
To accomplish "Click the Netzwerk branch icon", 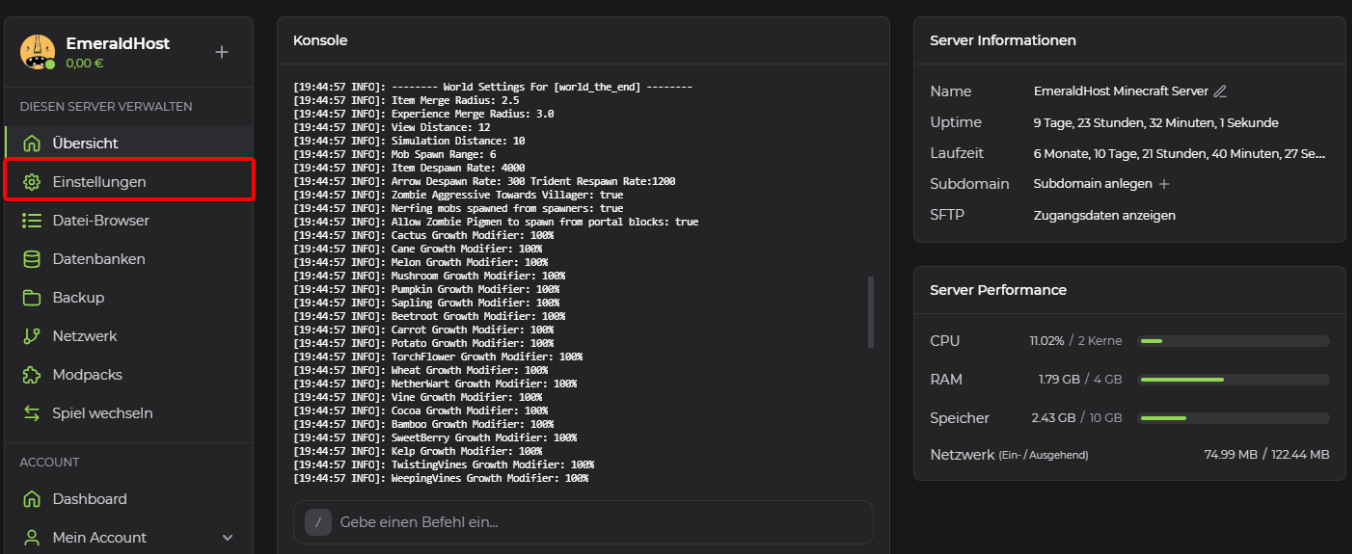I will (32, 336).
